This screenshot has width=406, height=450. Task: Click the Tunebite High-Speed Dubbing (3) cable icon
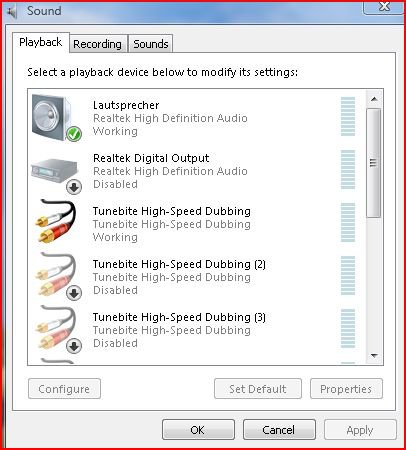(x=56, y=327)
